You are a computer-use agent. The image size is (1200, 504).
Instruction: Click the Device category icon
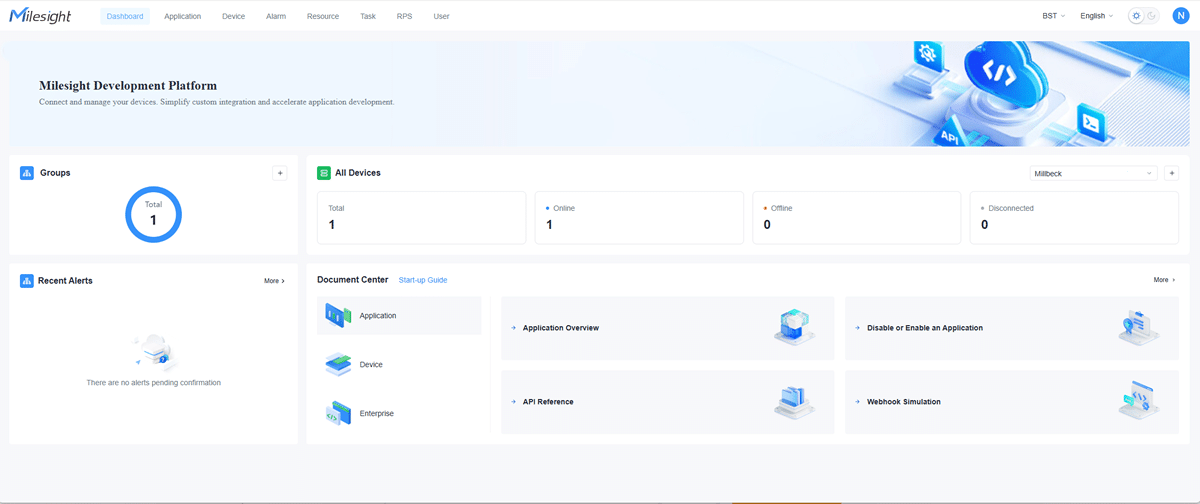(x=338, y=365)
